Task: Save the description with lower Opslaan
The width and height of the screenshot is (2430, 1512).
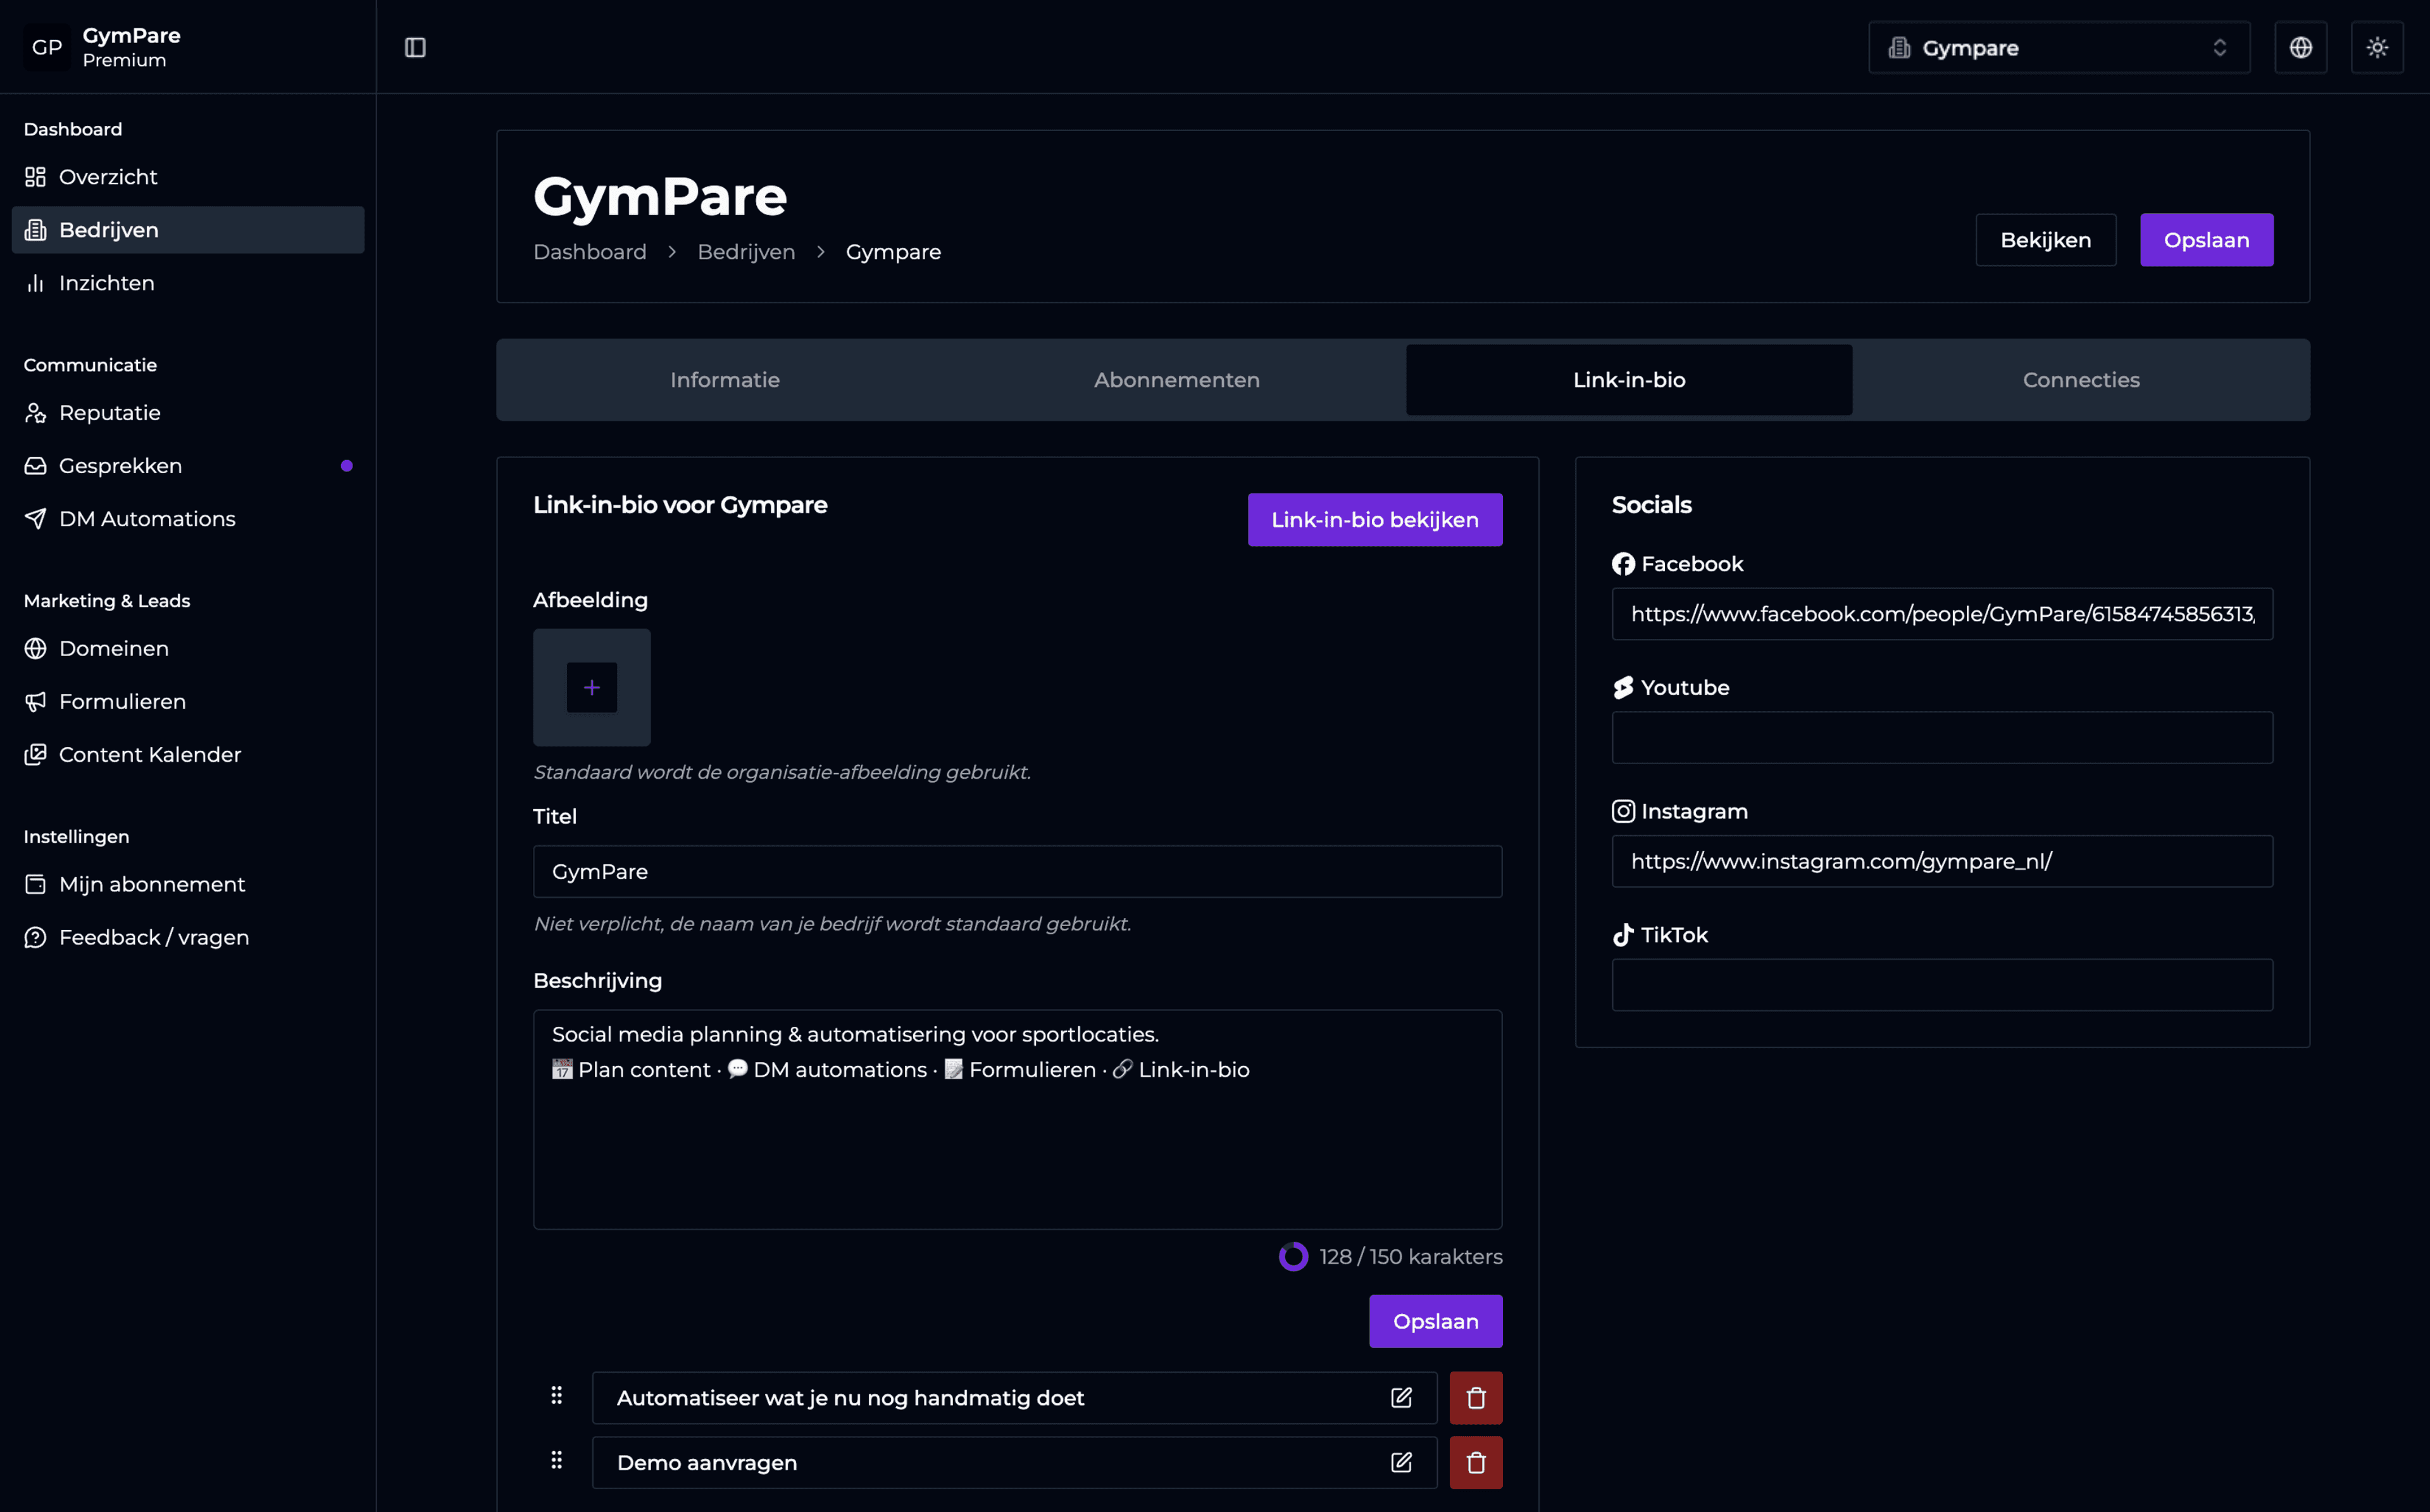Action: click(x=1435, y=1322)
